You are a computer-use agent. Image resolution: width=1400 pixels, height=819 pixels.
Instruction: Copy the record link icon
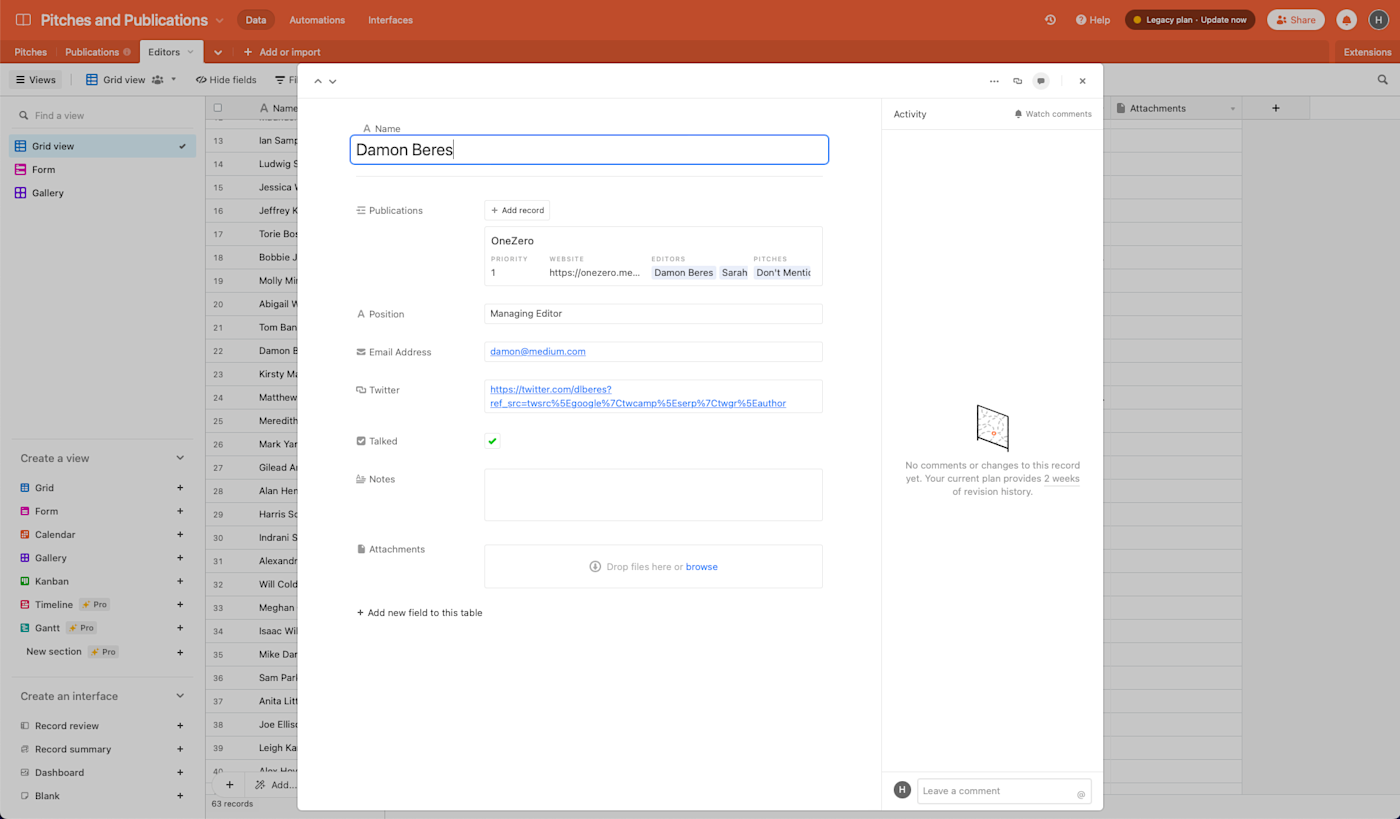(x=1018, y=81)
